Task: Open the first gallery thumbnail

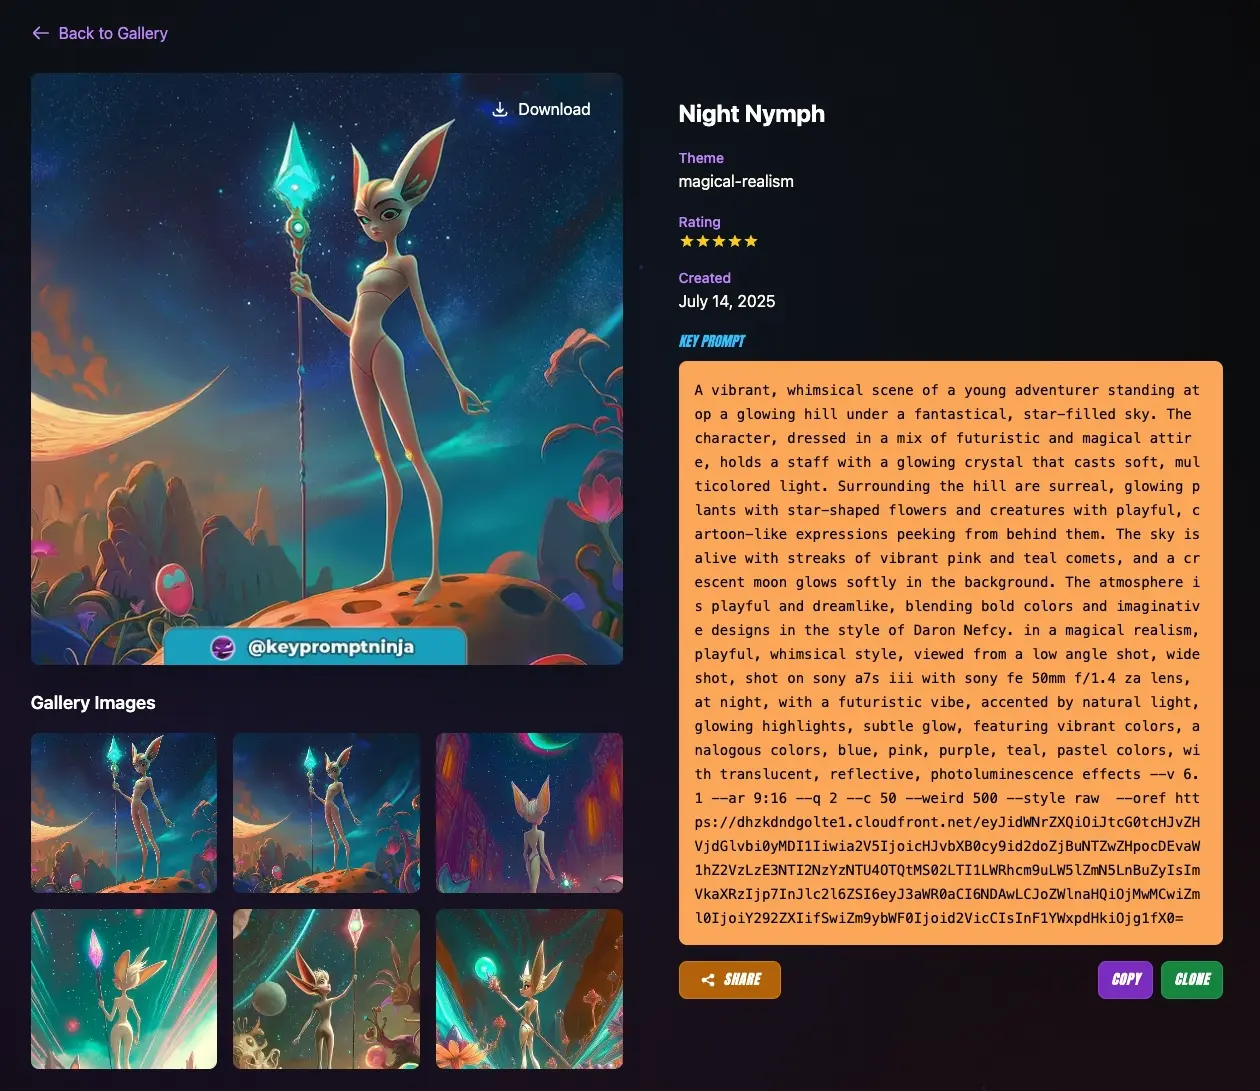Action: (123, 813)
